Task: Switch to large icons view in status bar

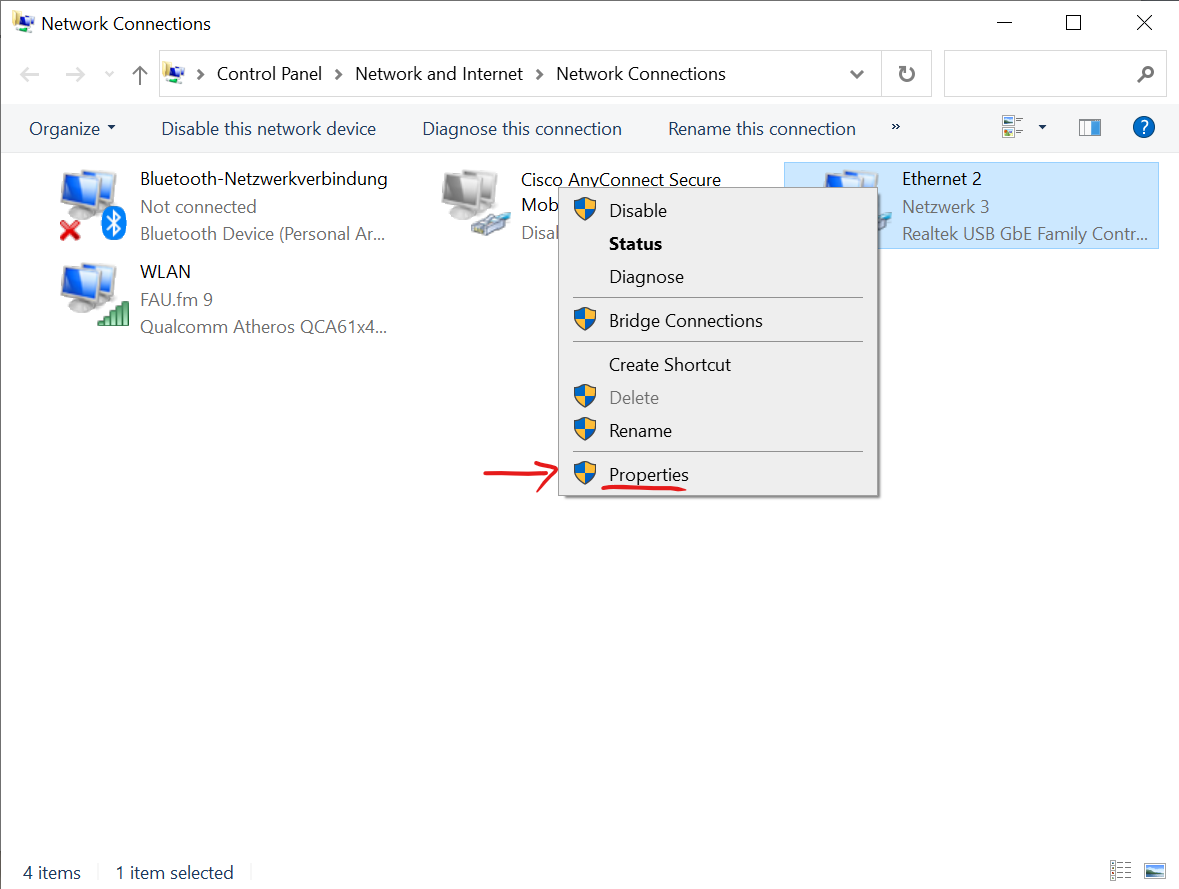Action: pyautogui.click(x=1154, y=871)
